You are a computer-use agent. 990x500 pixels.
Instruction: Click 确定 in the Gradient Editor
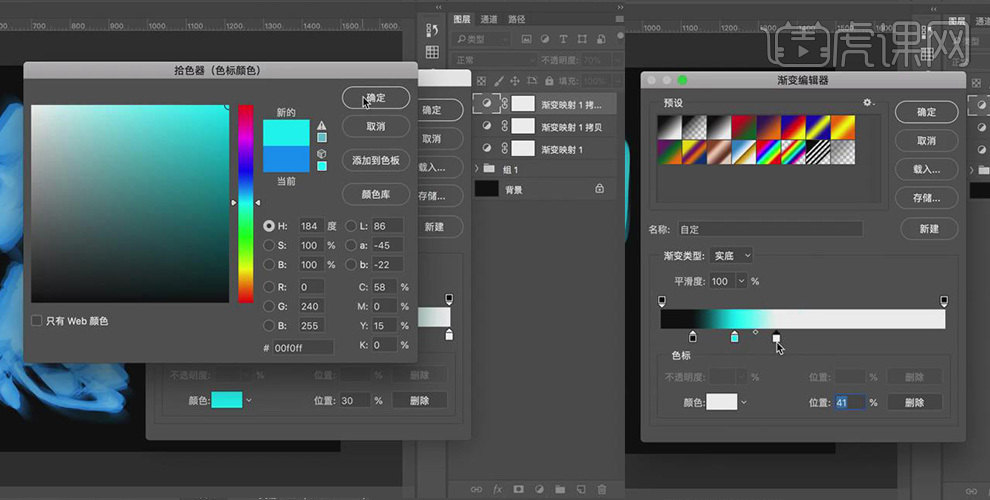[x=926, y=112]
